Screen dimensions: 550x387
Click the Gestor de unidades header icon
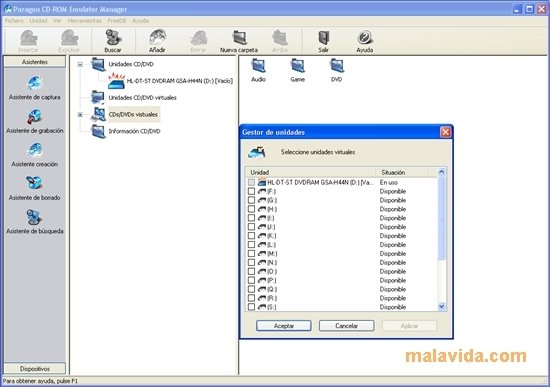pos(257,152)
